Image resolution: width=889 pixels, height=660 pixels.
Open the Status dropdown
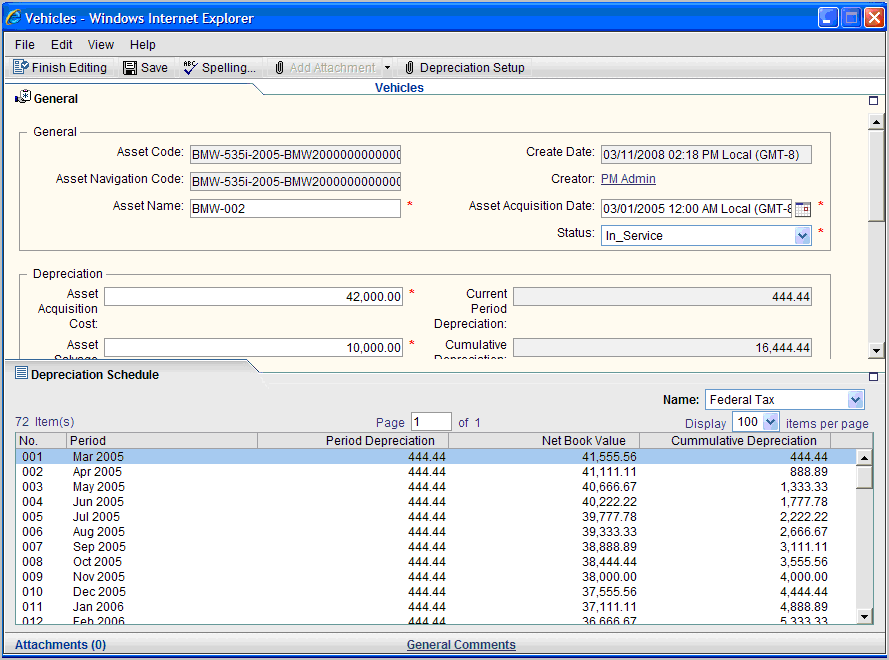point(802,235)
